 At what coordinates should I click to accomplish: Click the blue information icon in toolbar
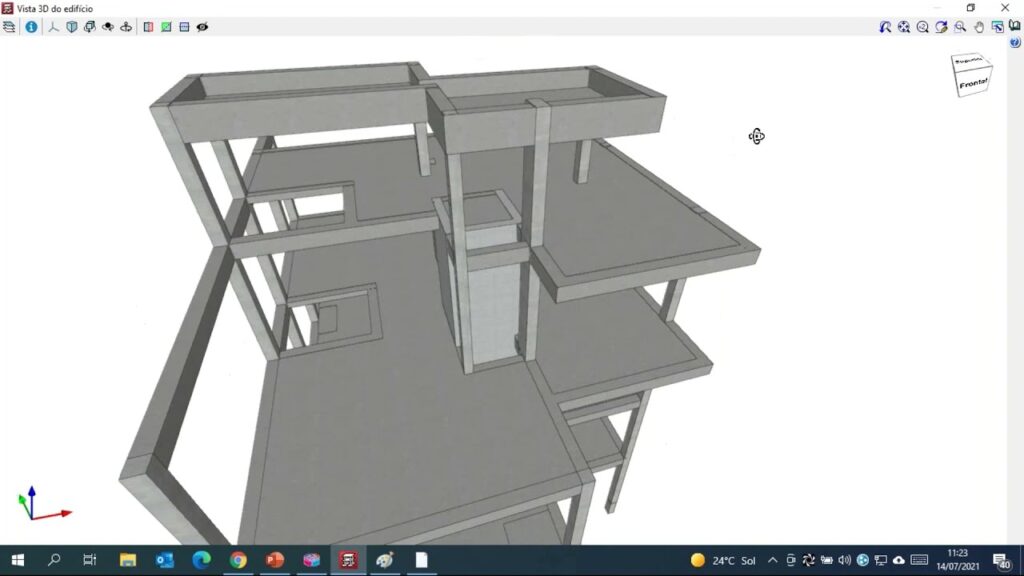pyautogui.click(x=31, y=27)
